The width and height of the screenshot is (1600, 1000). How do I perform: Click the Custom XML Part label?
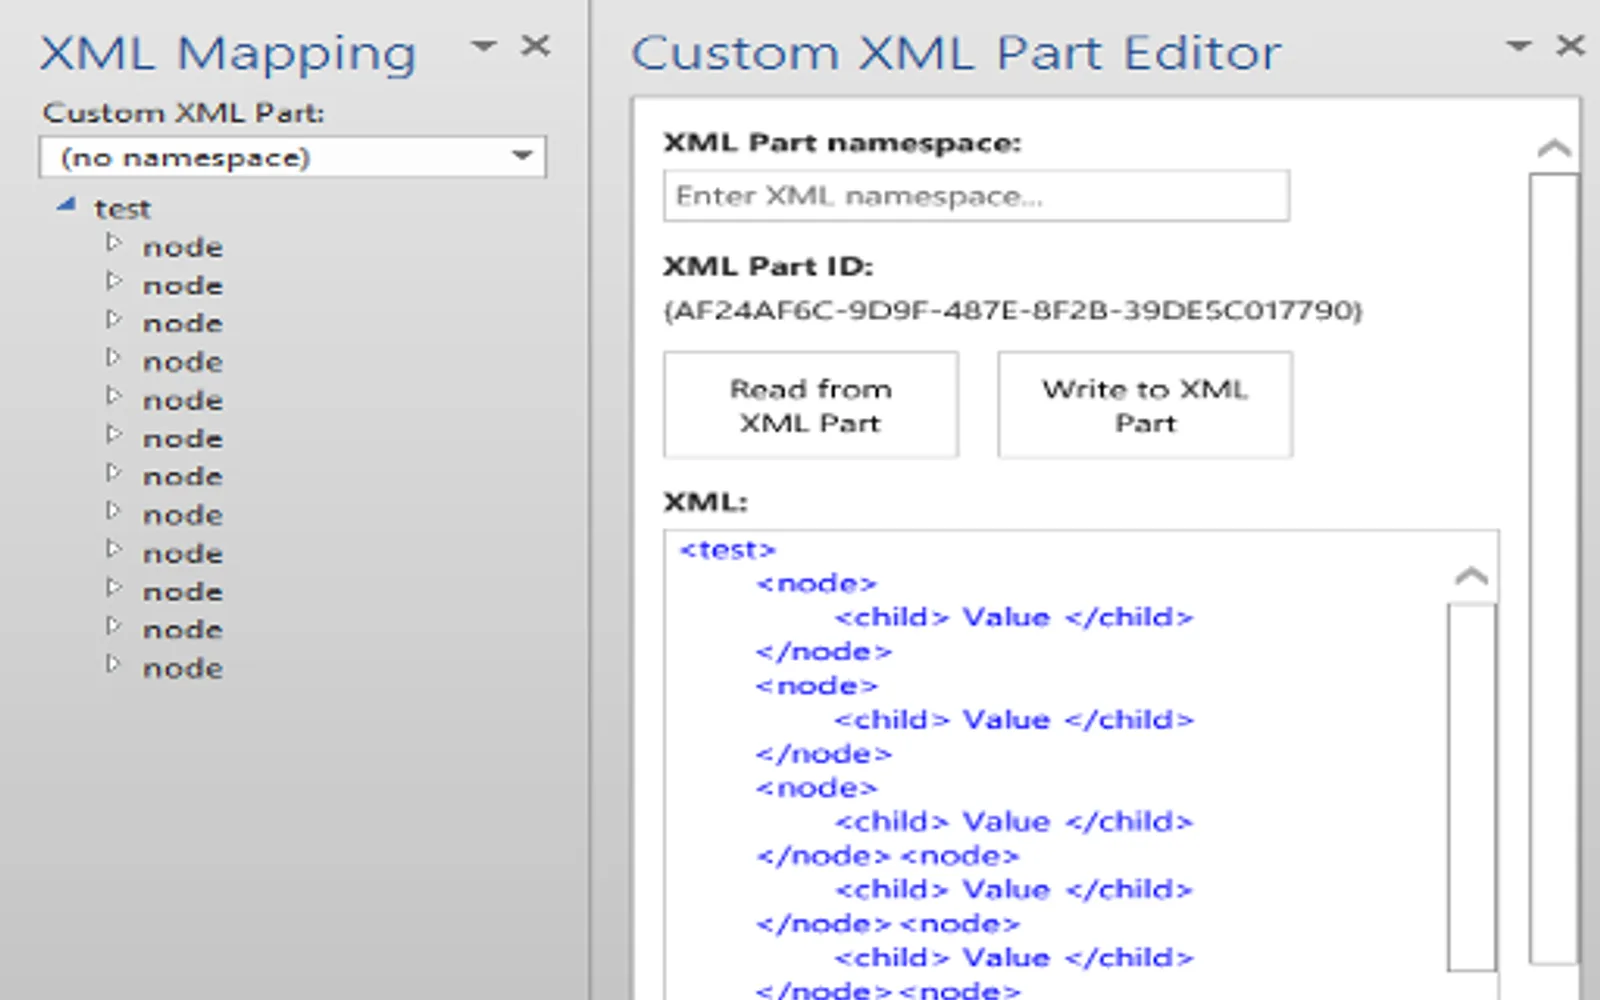click(x=183, y=113)
